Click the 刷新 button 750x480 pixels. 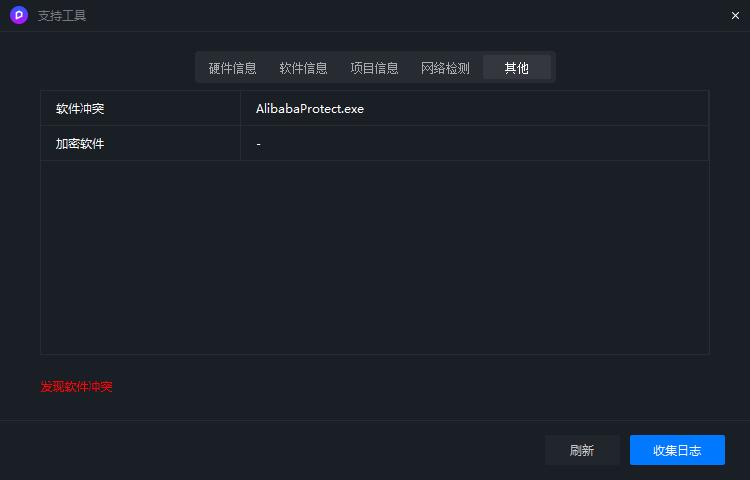tap(582, 450)
